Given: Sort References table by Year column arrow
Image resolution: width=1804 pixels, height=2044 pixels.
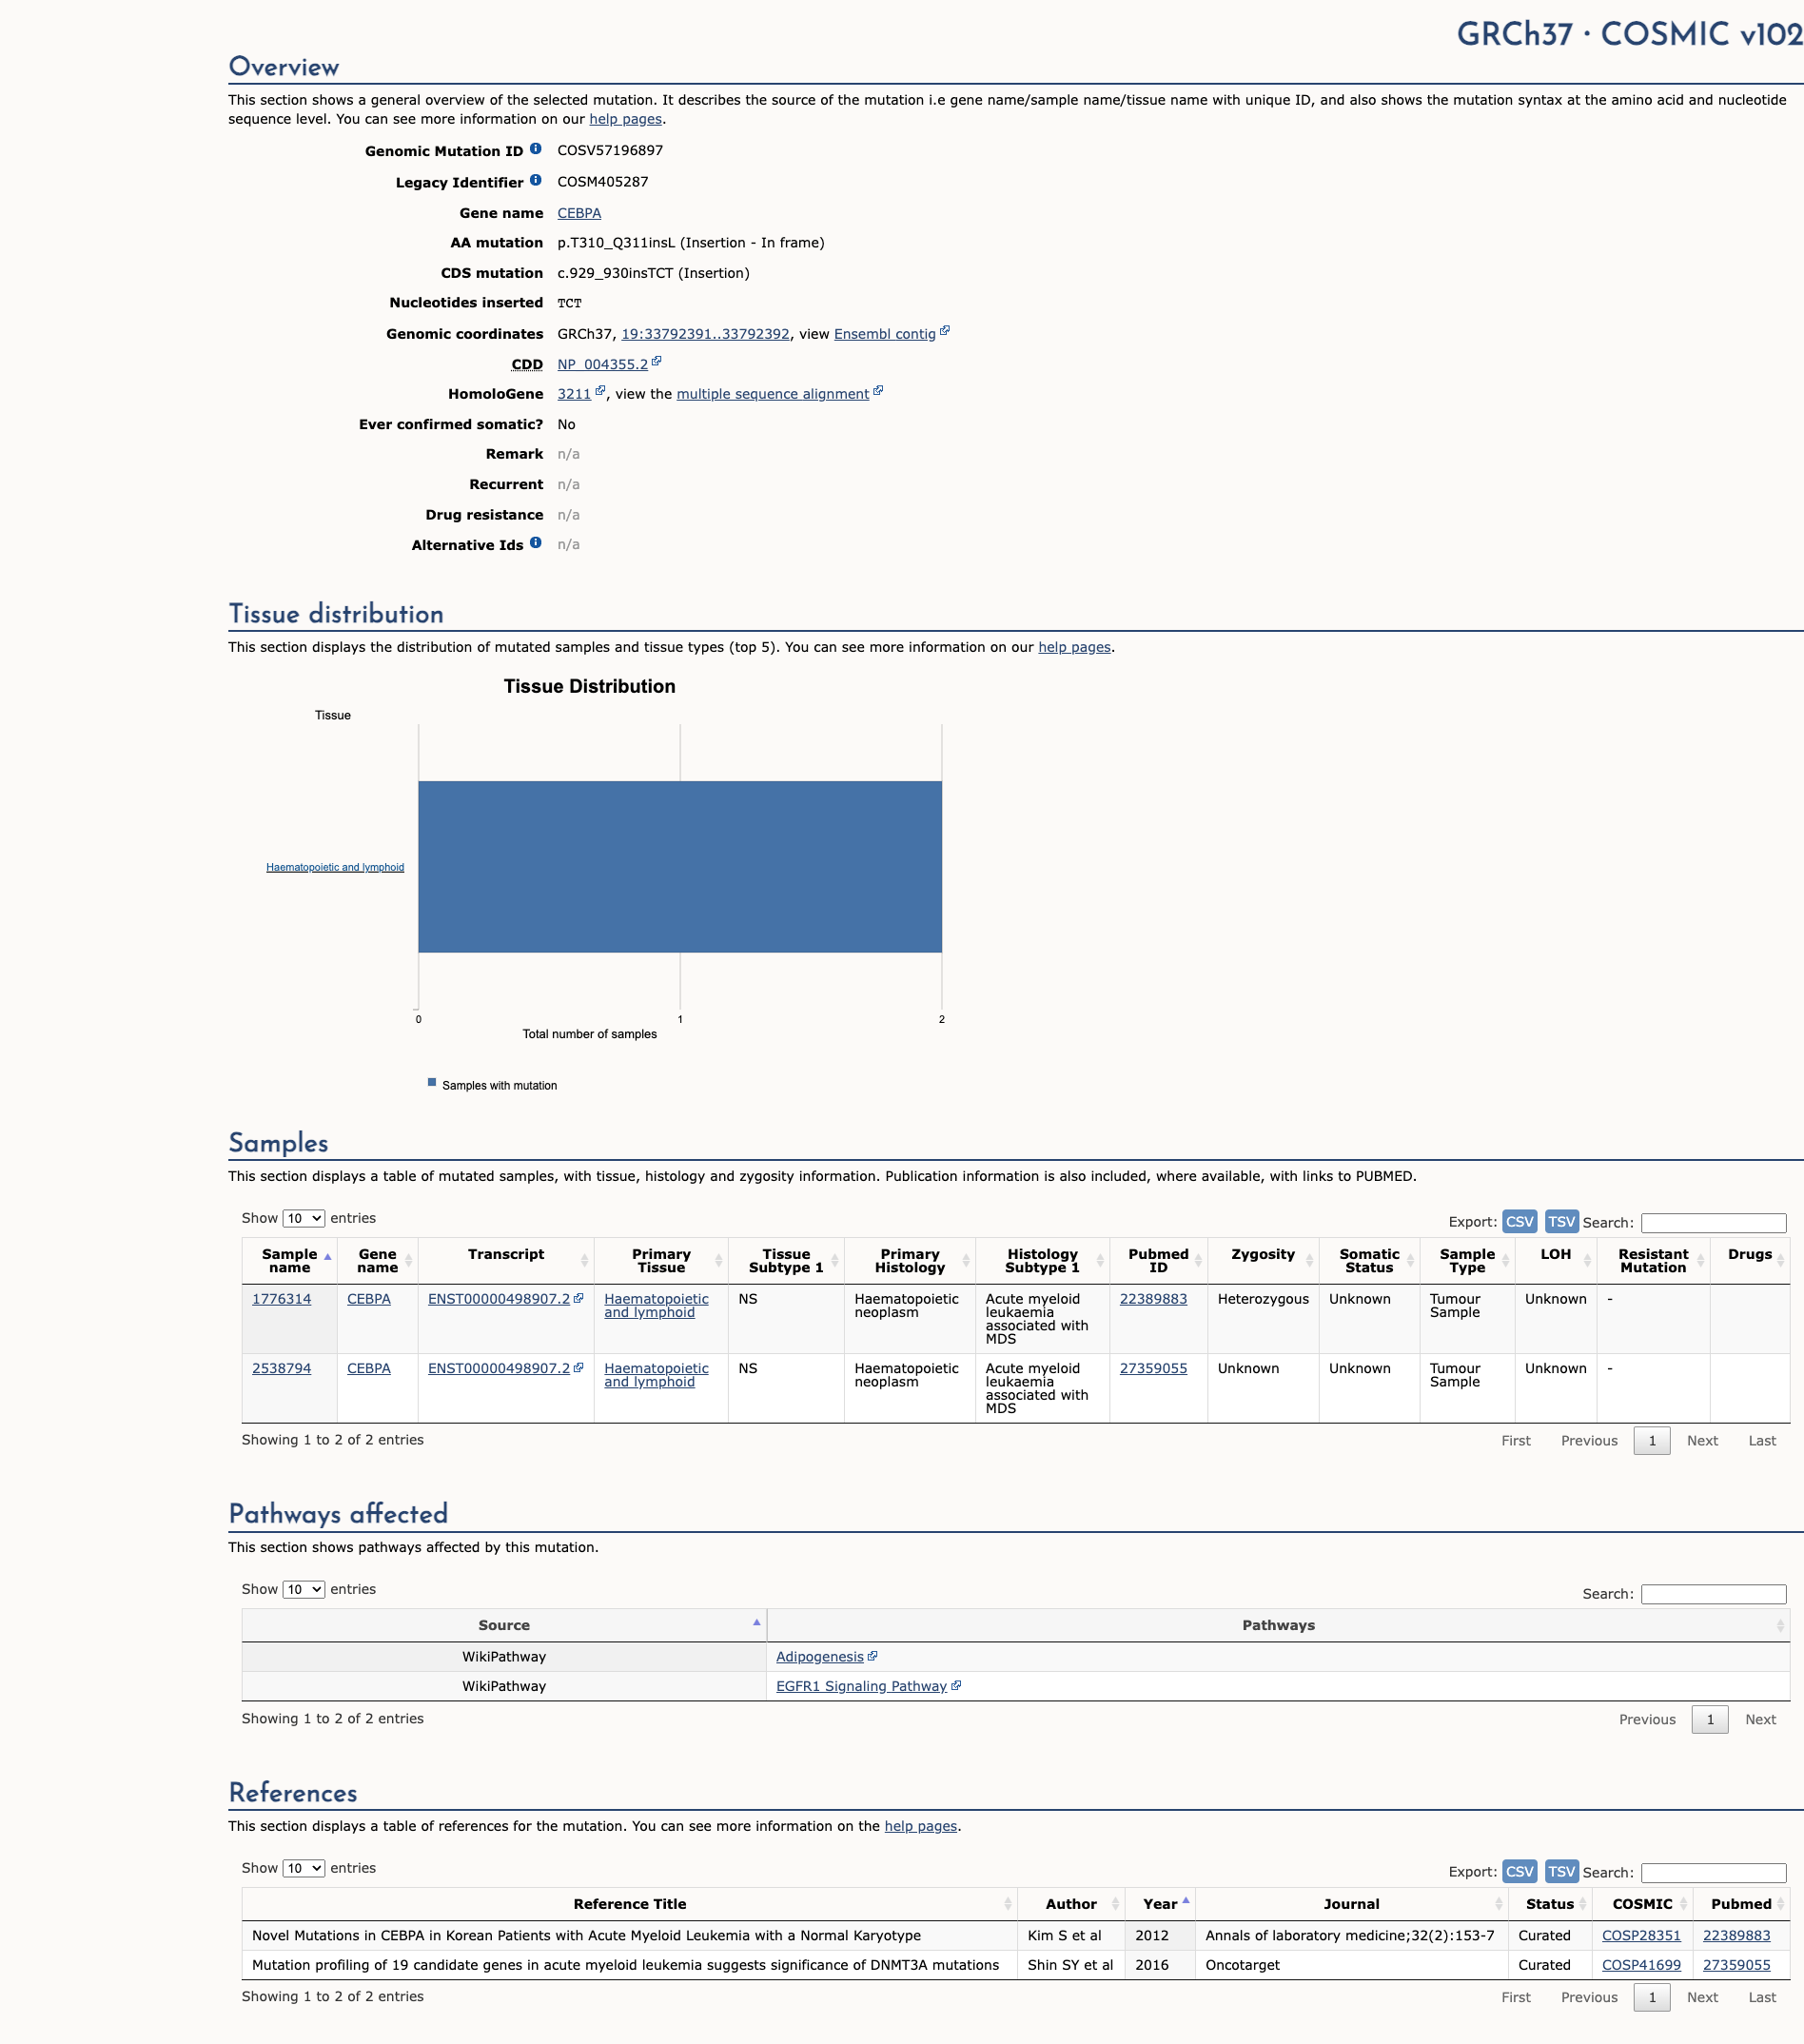Looking at the screenshot, I should (1186, 1901).
